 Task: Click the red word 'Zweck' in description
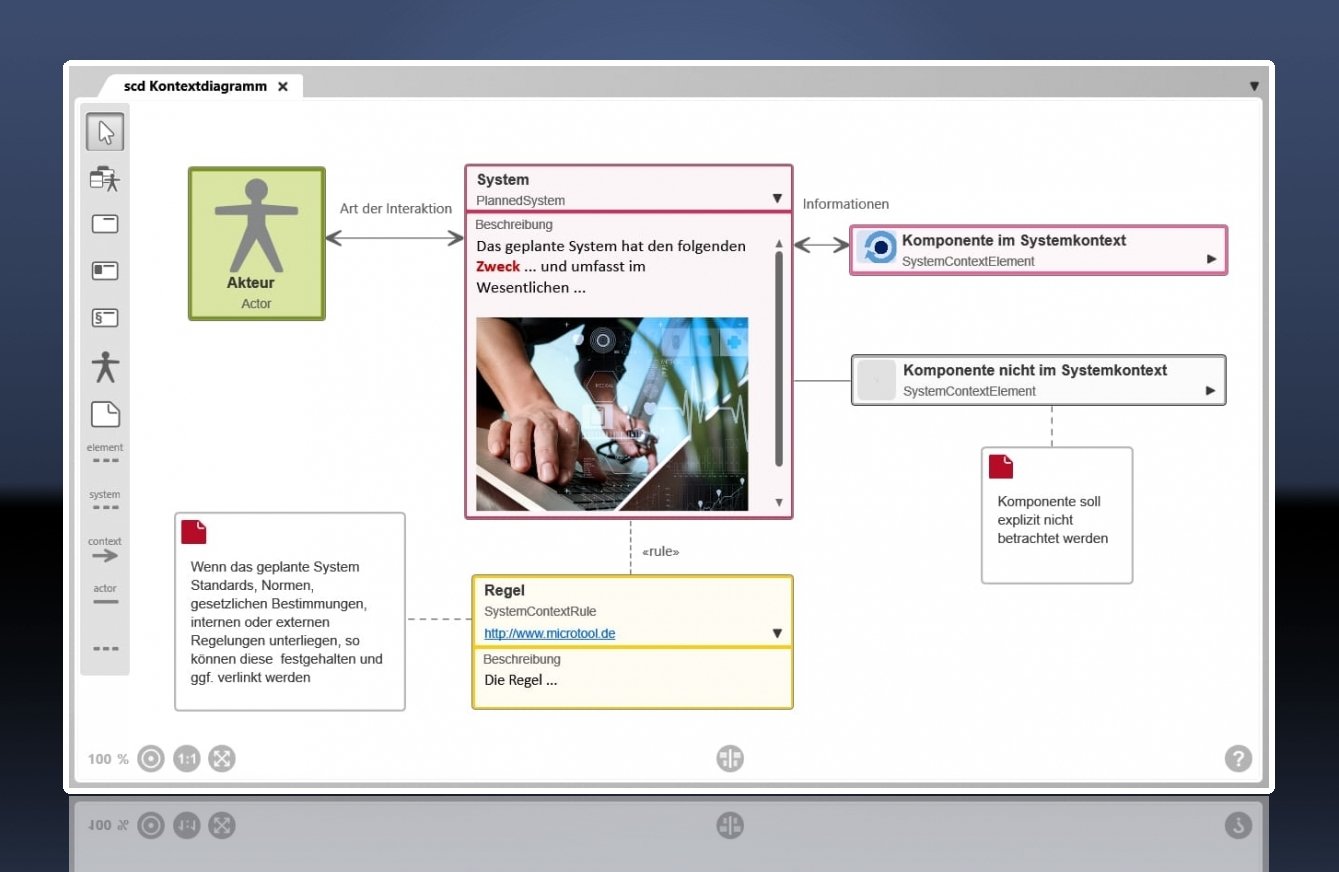point(498,267)
